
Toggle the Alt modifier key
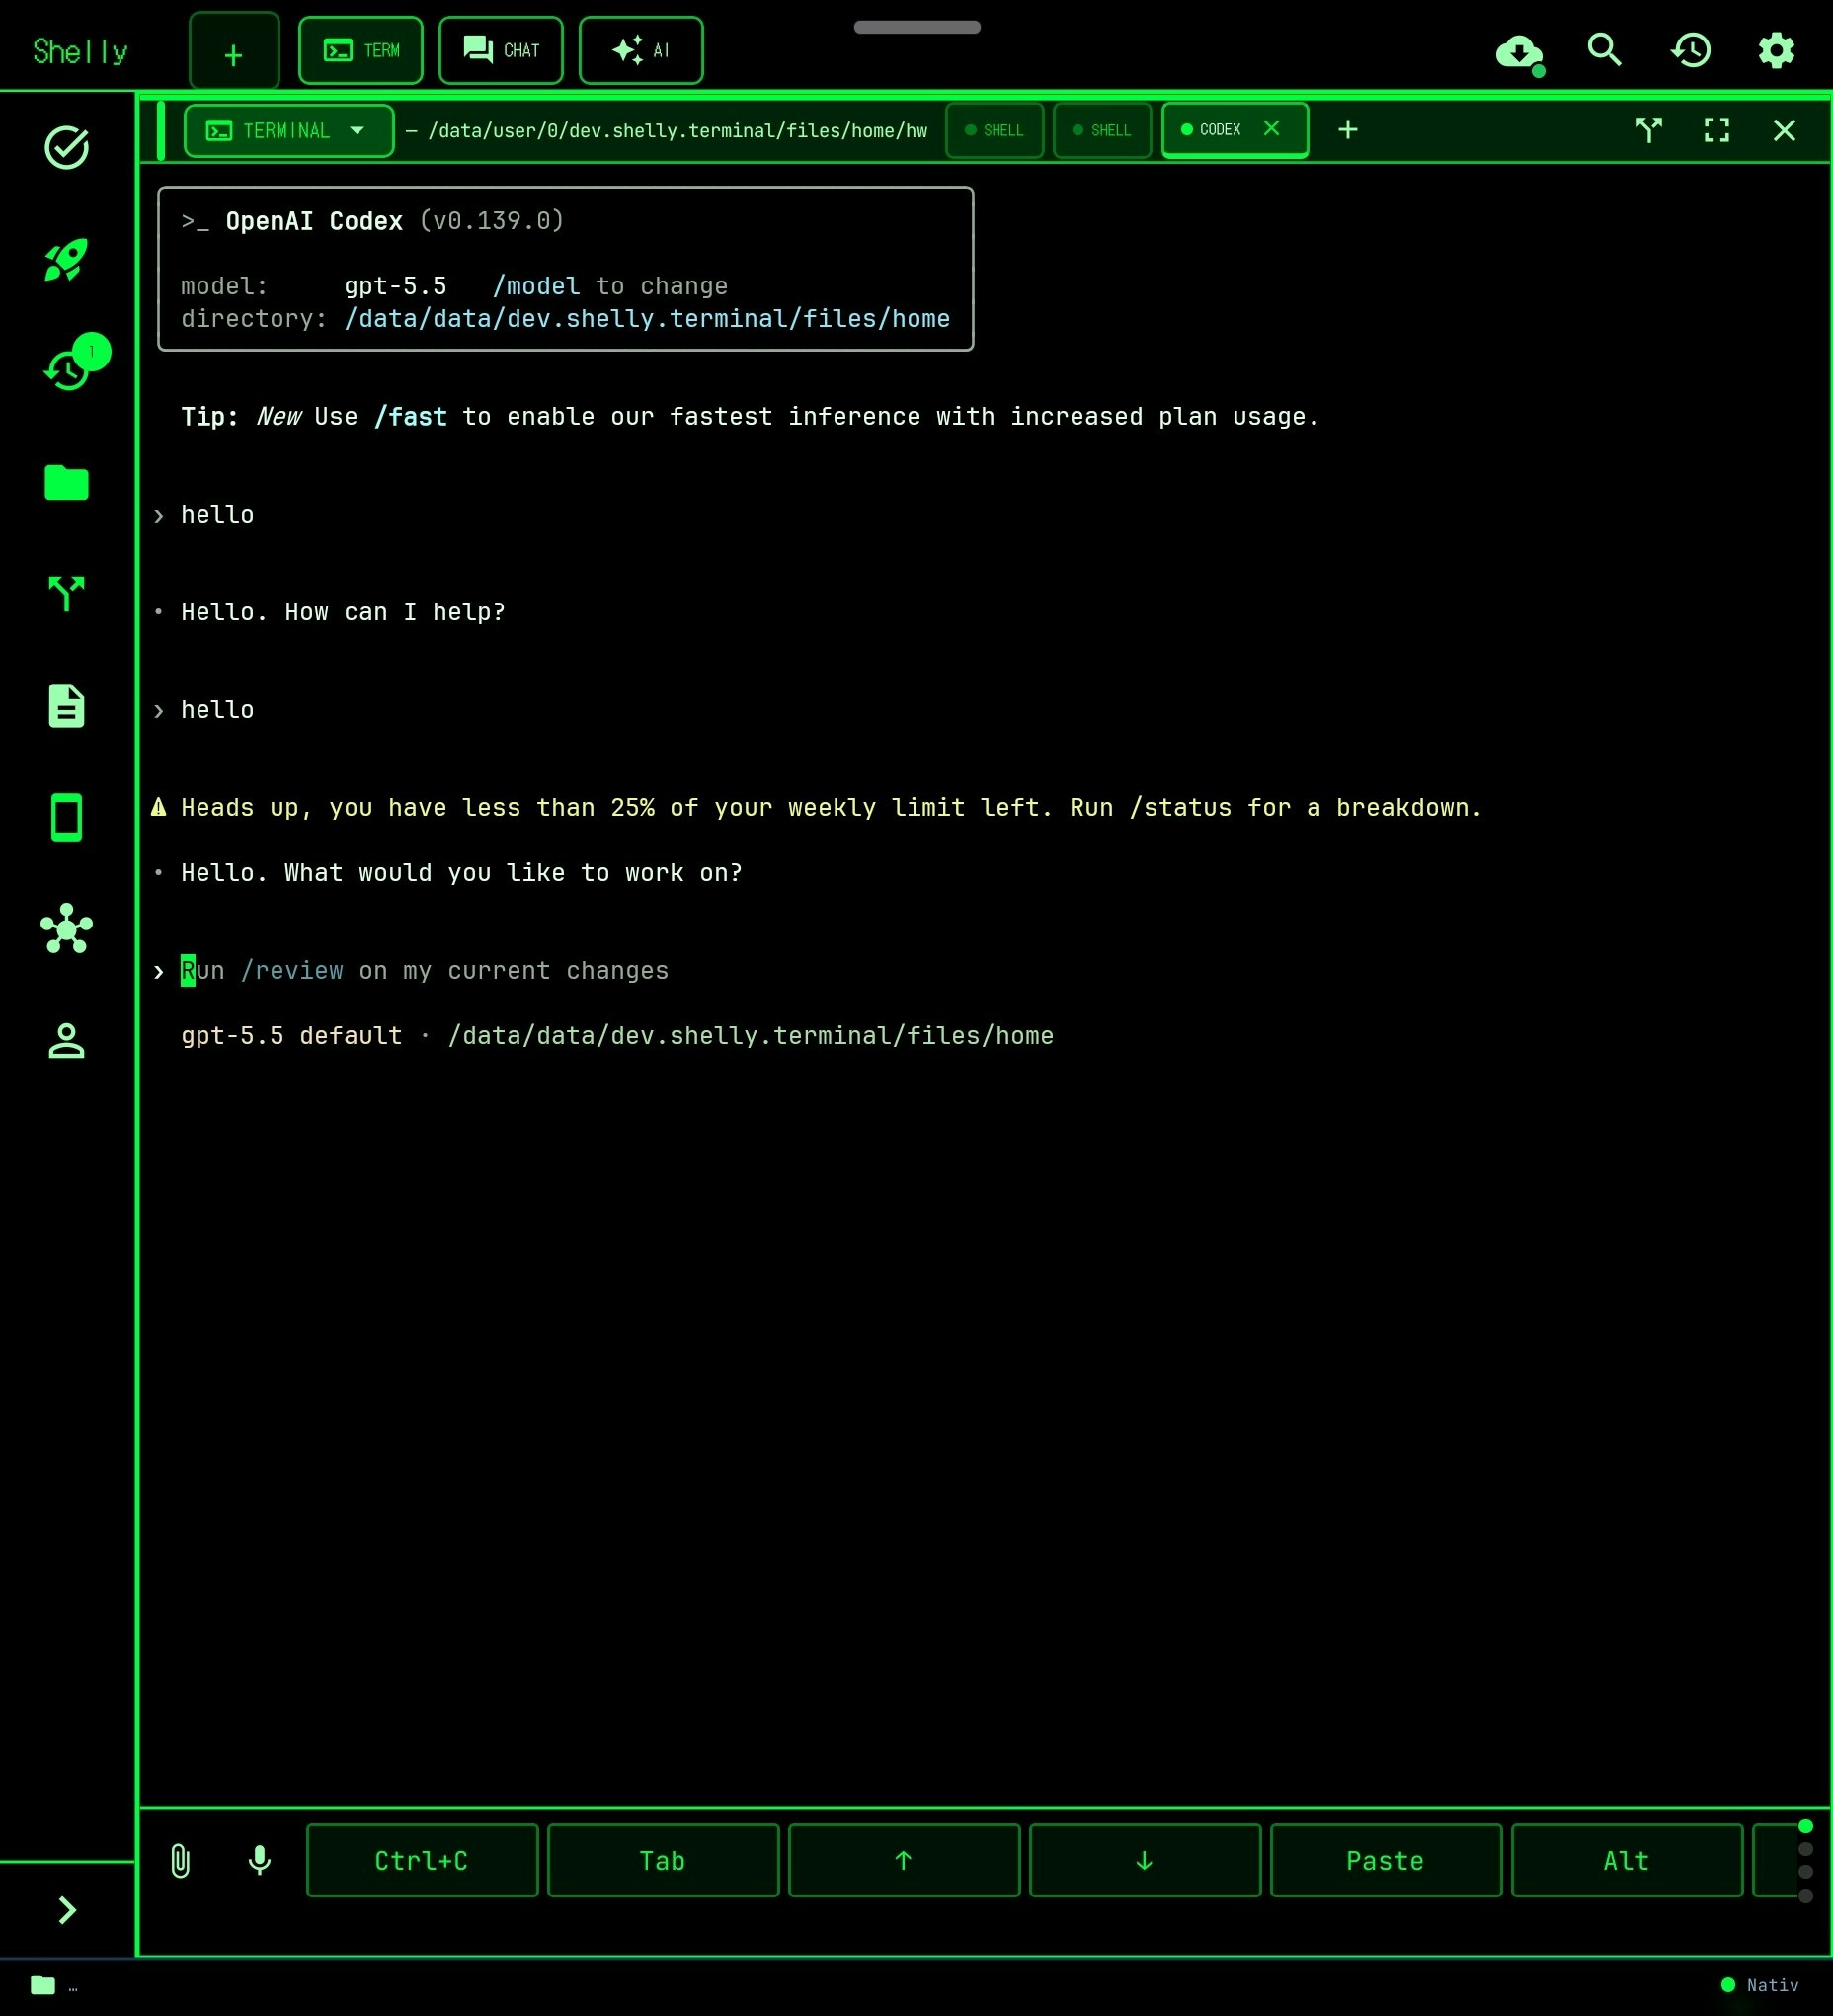pos(1627,1861)
